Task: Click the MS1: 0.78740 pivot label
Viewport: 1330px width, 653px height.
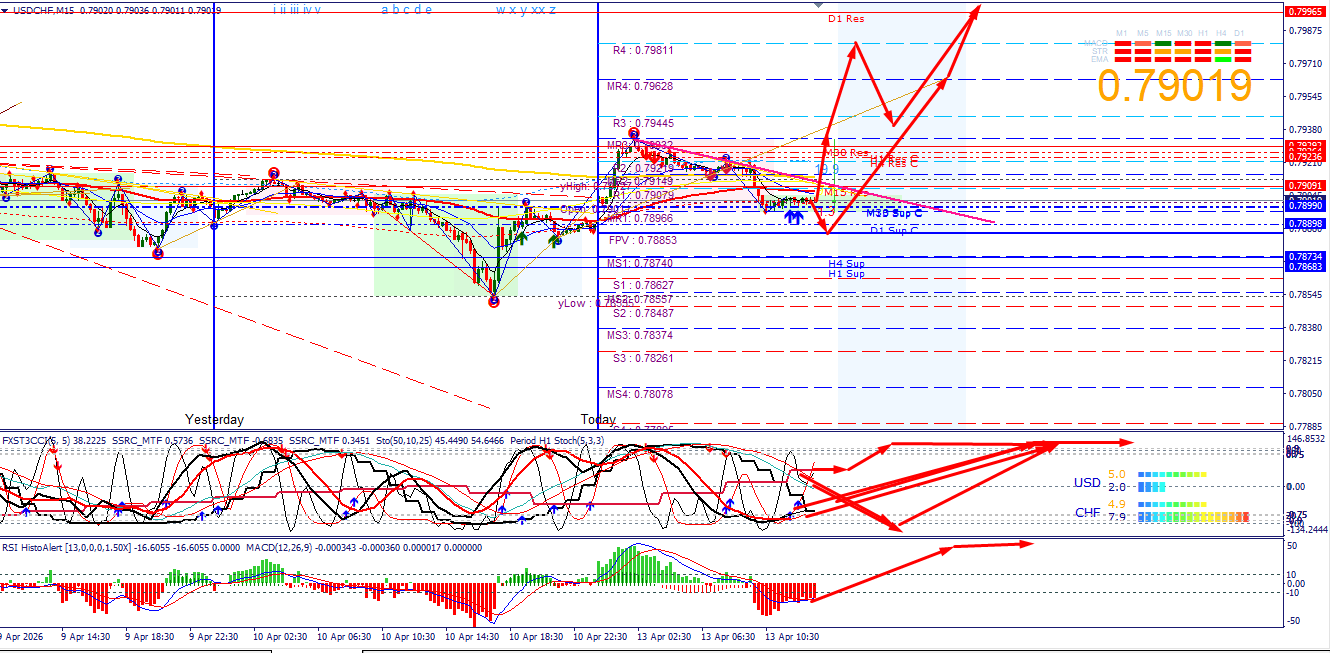Action: tap(640, 263)
